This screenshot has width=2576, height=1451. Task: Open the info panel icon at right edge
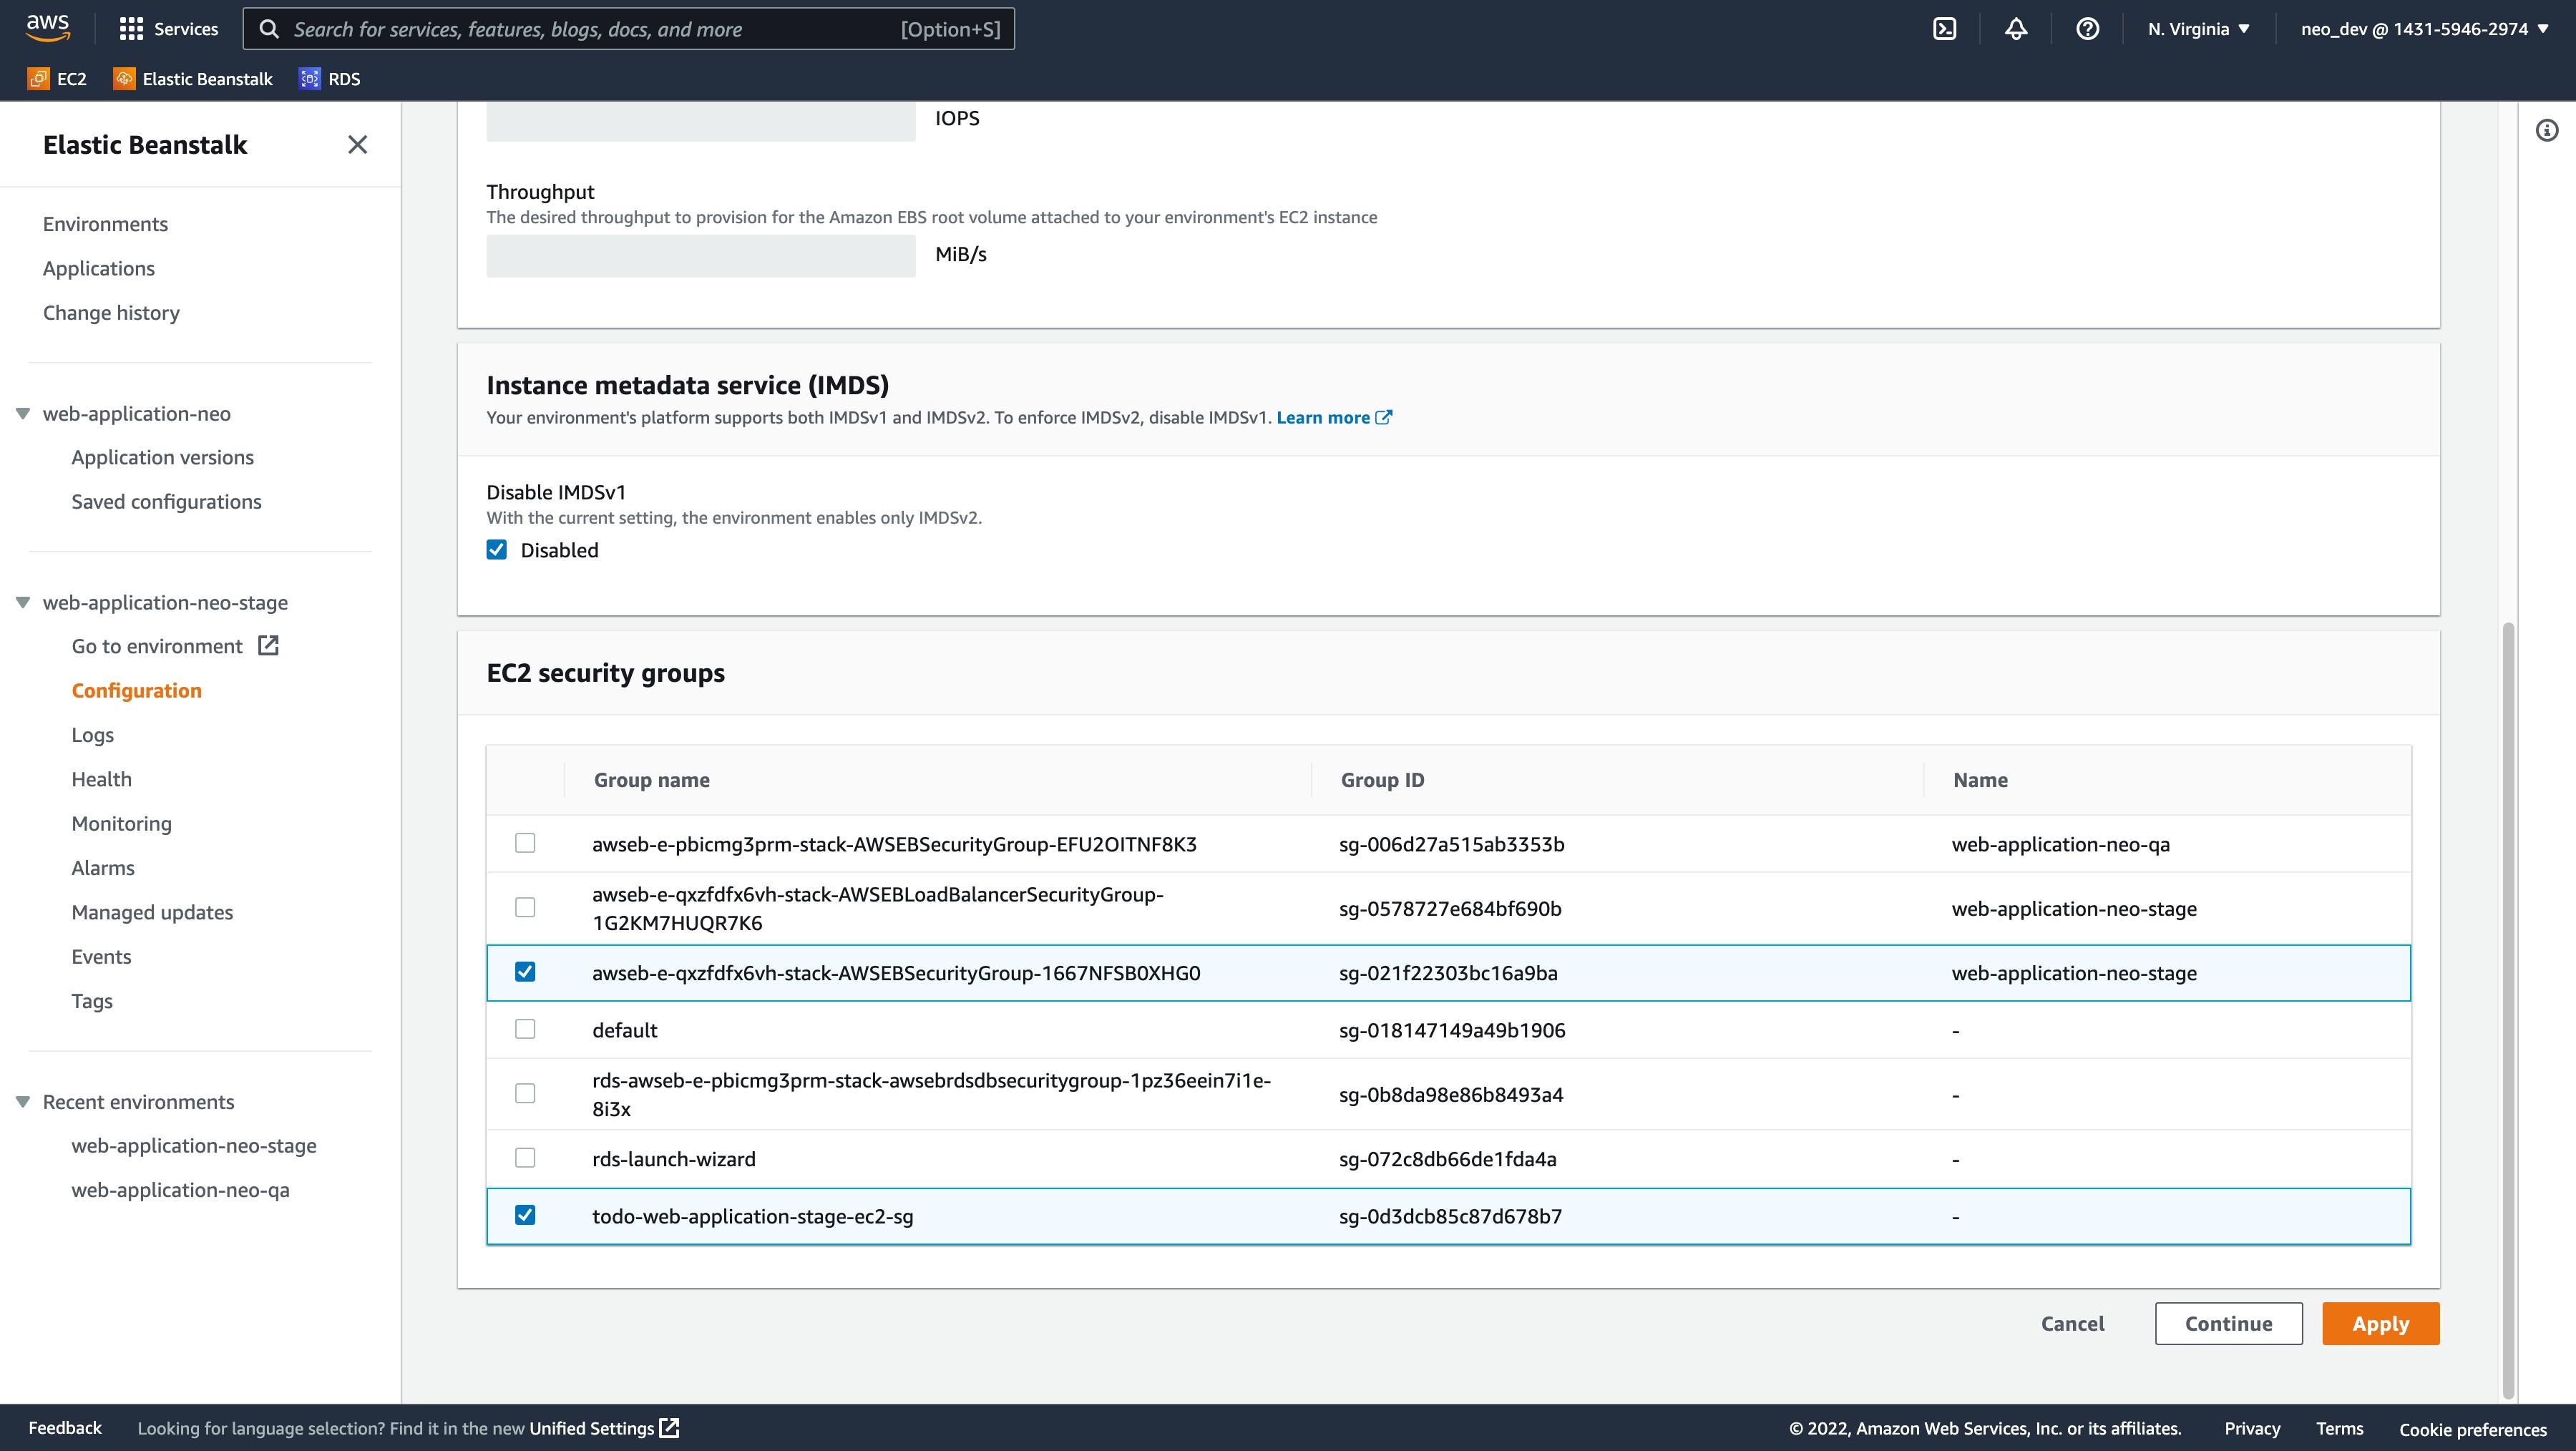2546,130
